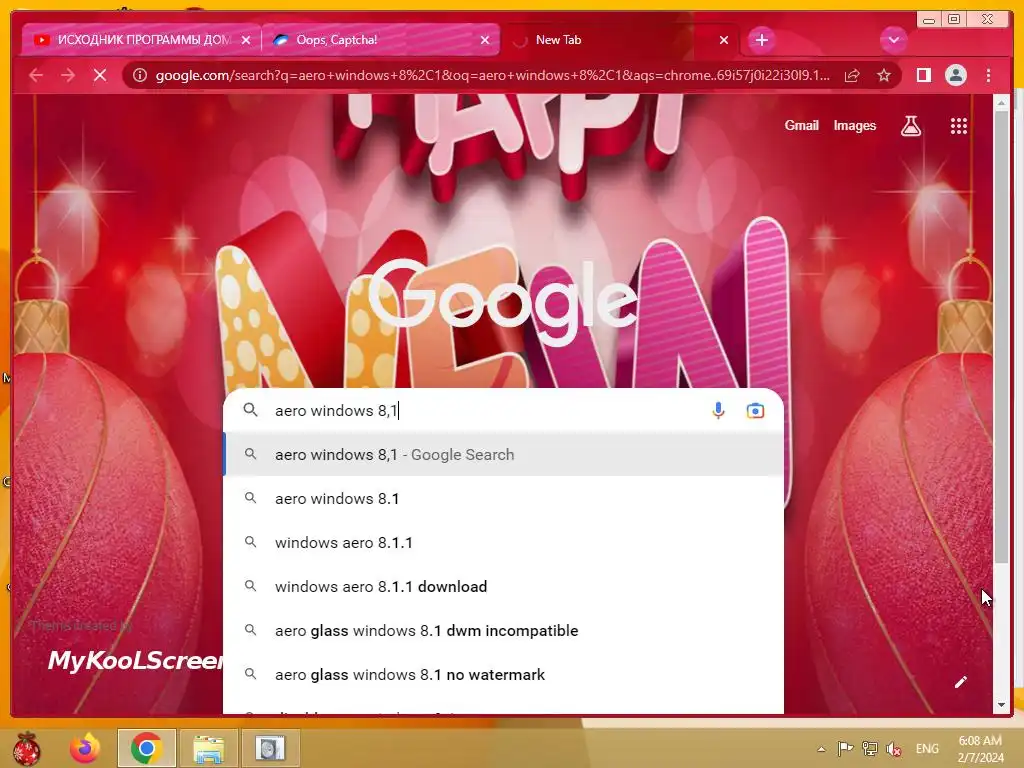Pick suggestion 'windows aero 8.1.1'
The height and width of the screenshot is (768, 1024).
(x=503, y=543)
